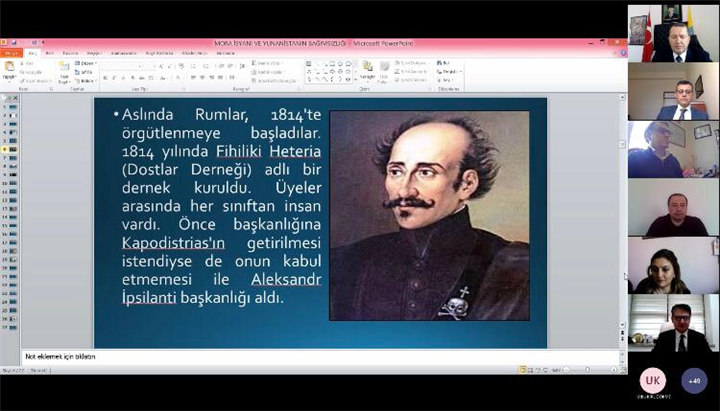This screenshot has height=411, width=720.
Task: Click Şekil Efektleri shape effects
Action: tap(411, 80)
